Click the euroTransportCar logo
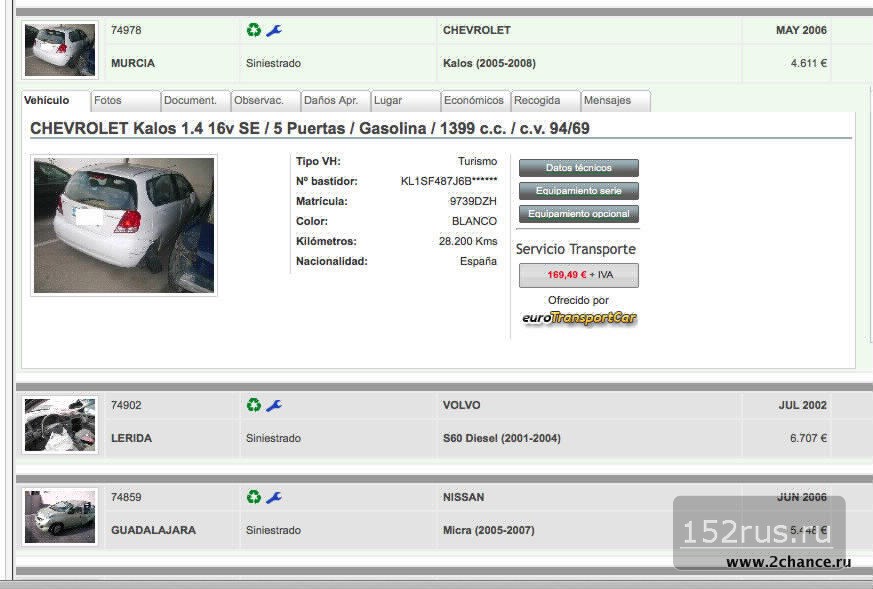Viewport: 873px width, 589px height. click(579, 318)
